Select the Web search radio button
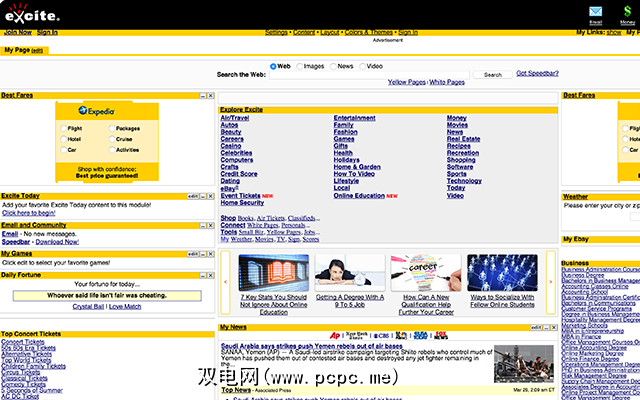640x400 pixels. pos(273,66)
